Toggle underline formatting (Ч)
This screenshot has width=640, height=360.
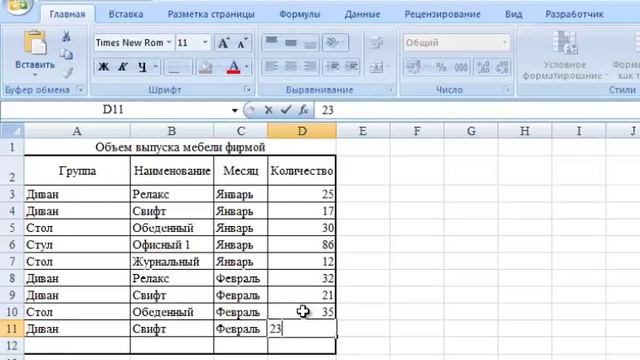142,67
